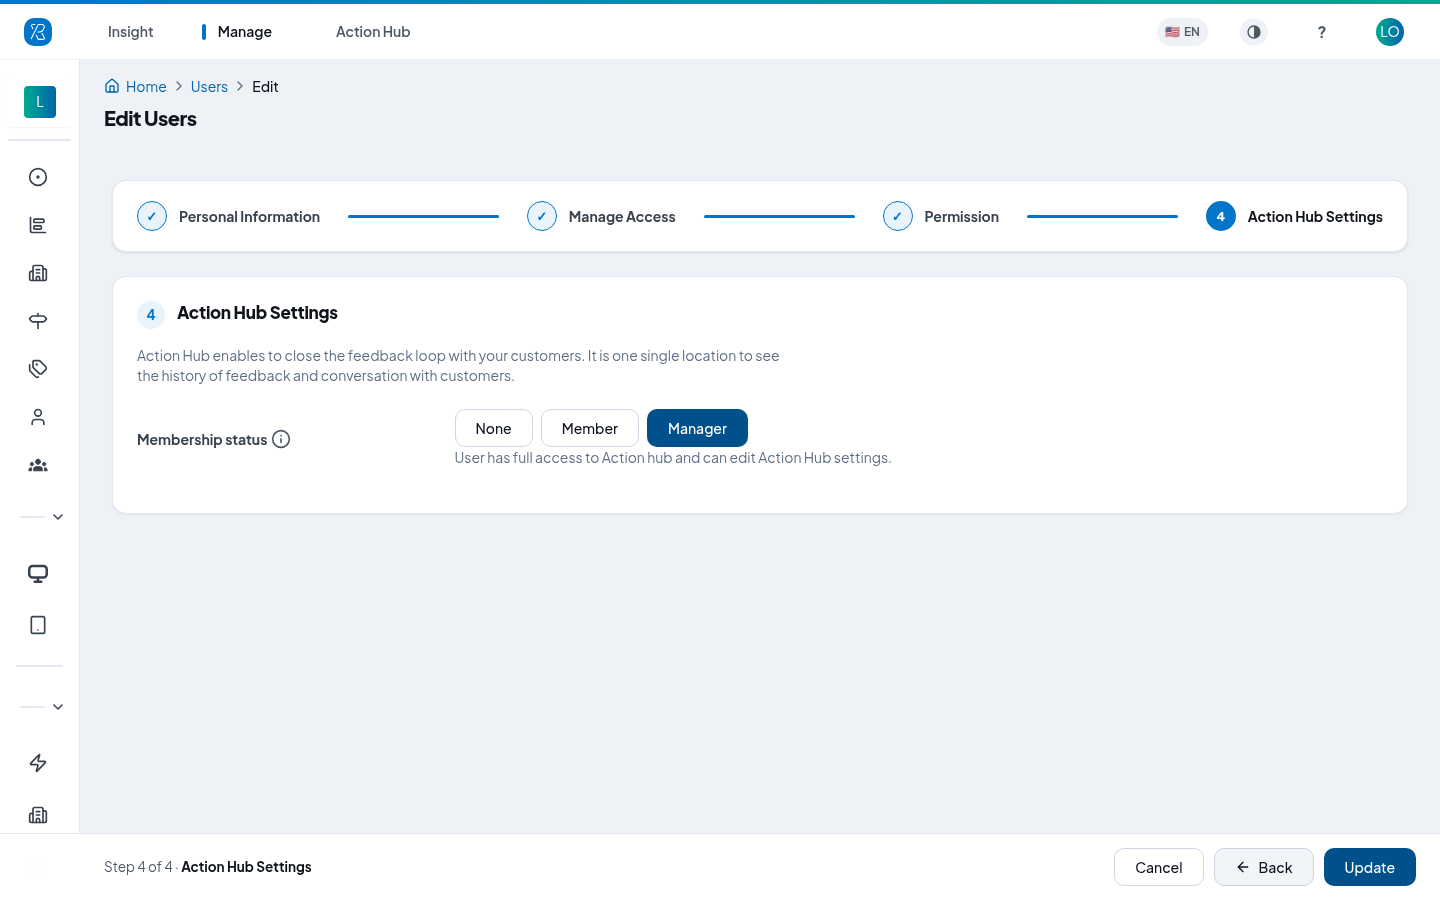Jump to Manage Access step
The height and width of the screenshot is (900, 1440).
[x=601, y=216]
